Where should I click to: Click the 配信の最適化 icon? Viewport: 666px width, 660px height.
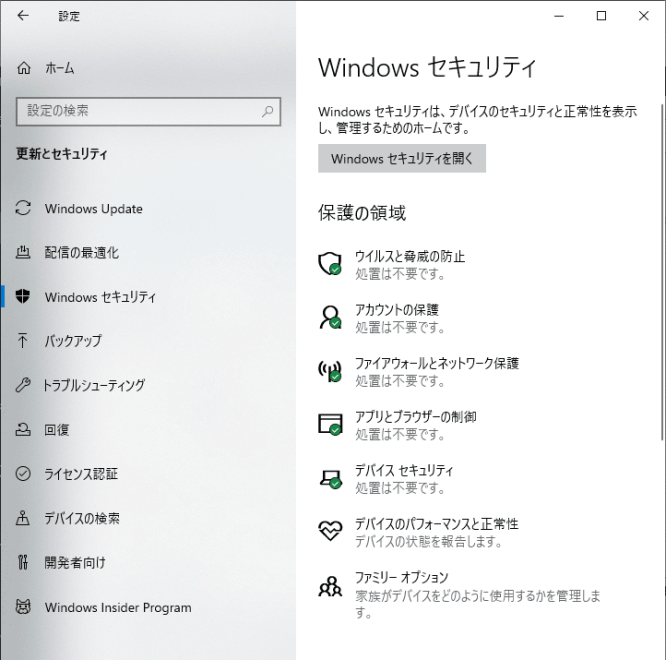23,252
